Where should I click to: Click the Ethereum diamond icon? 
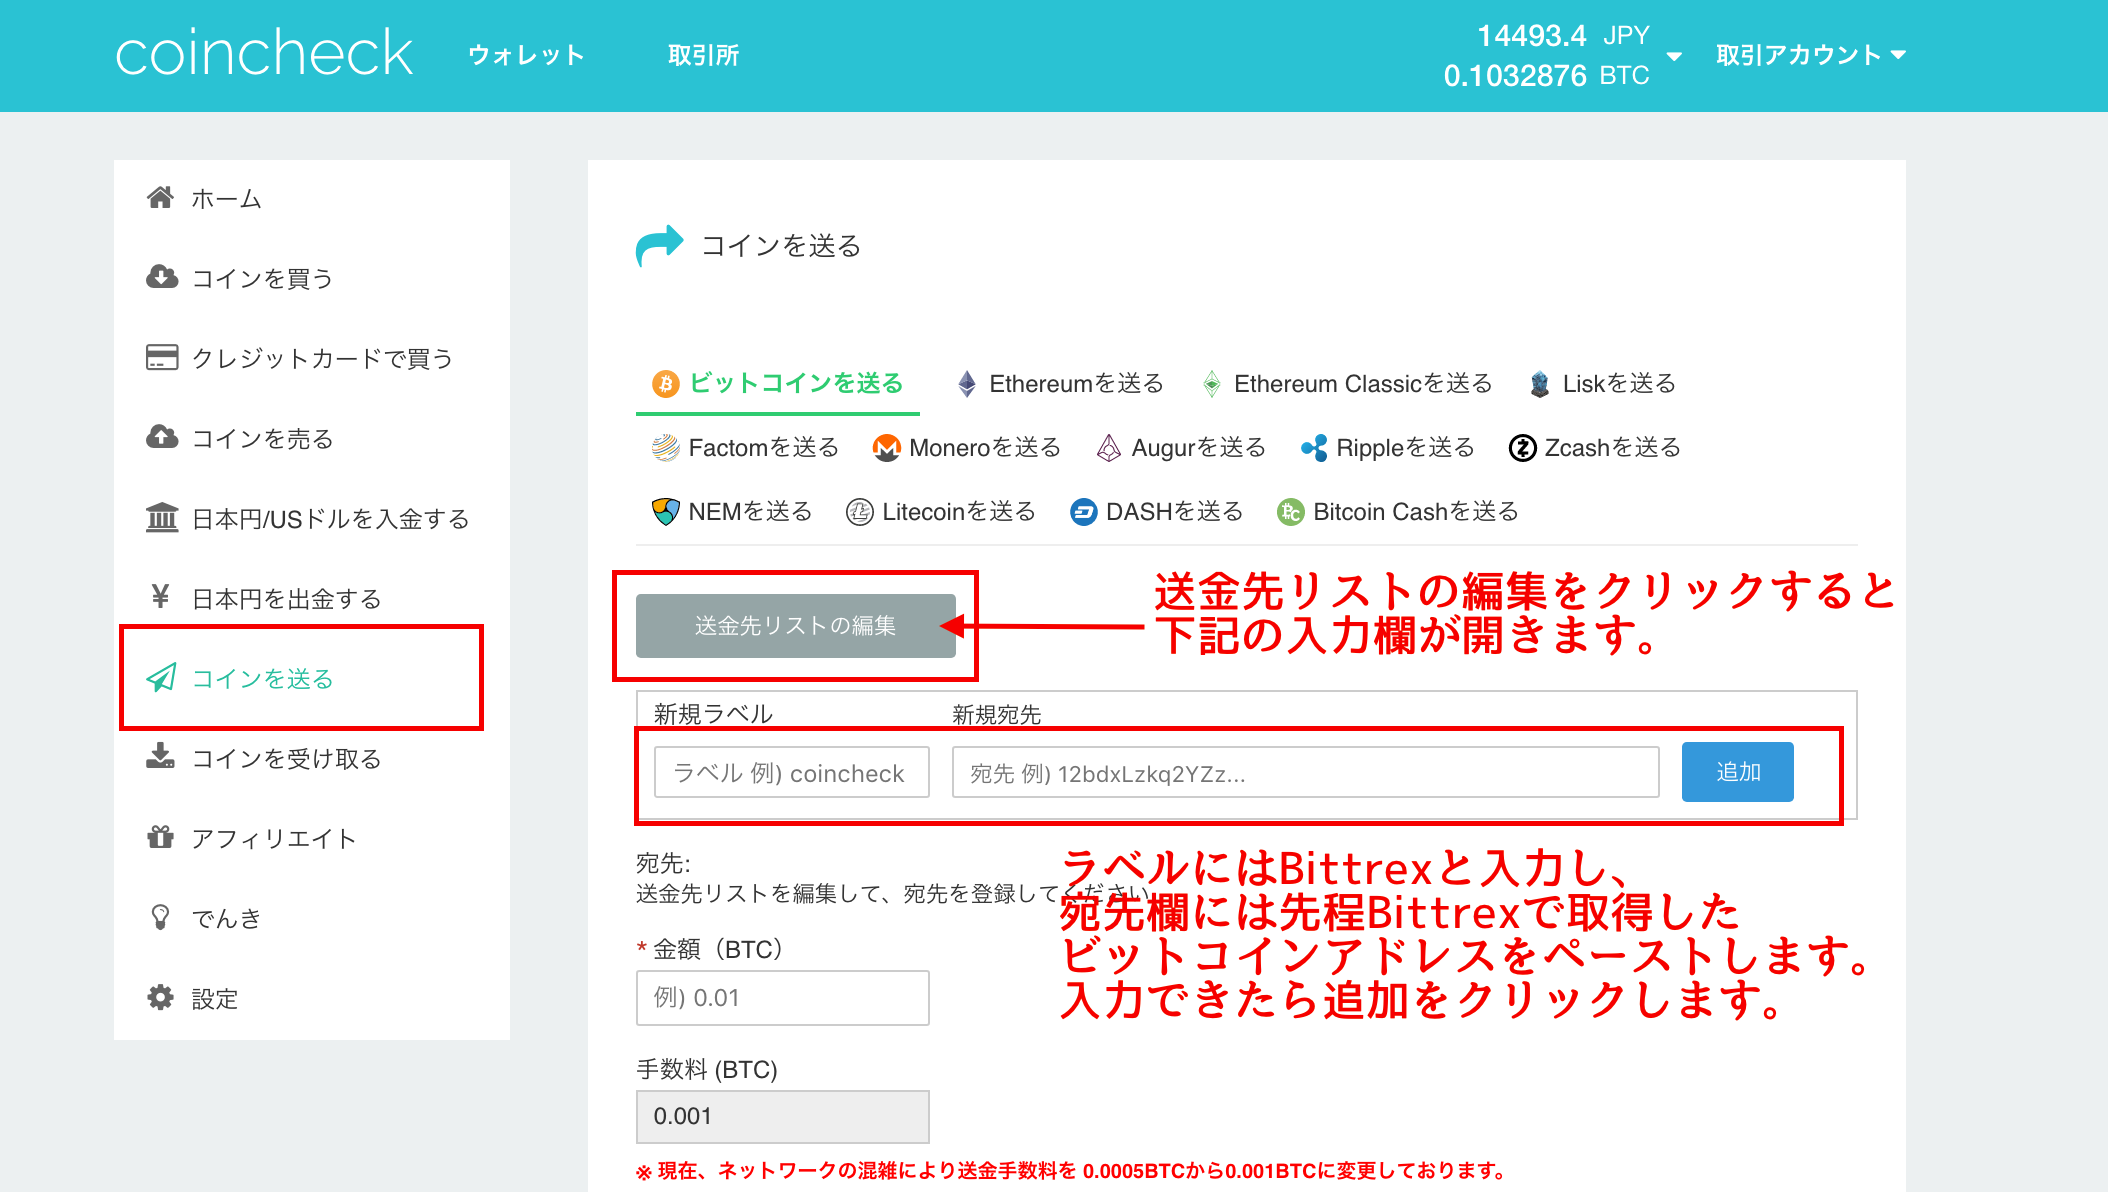click(x=967, y=383)
